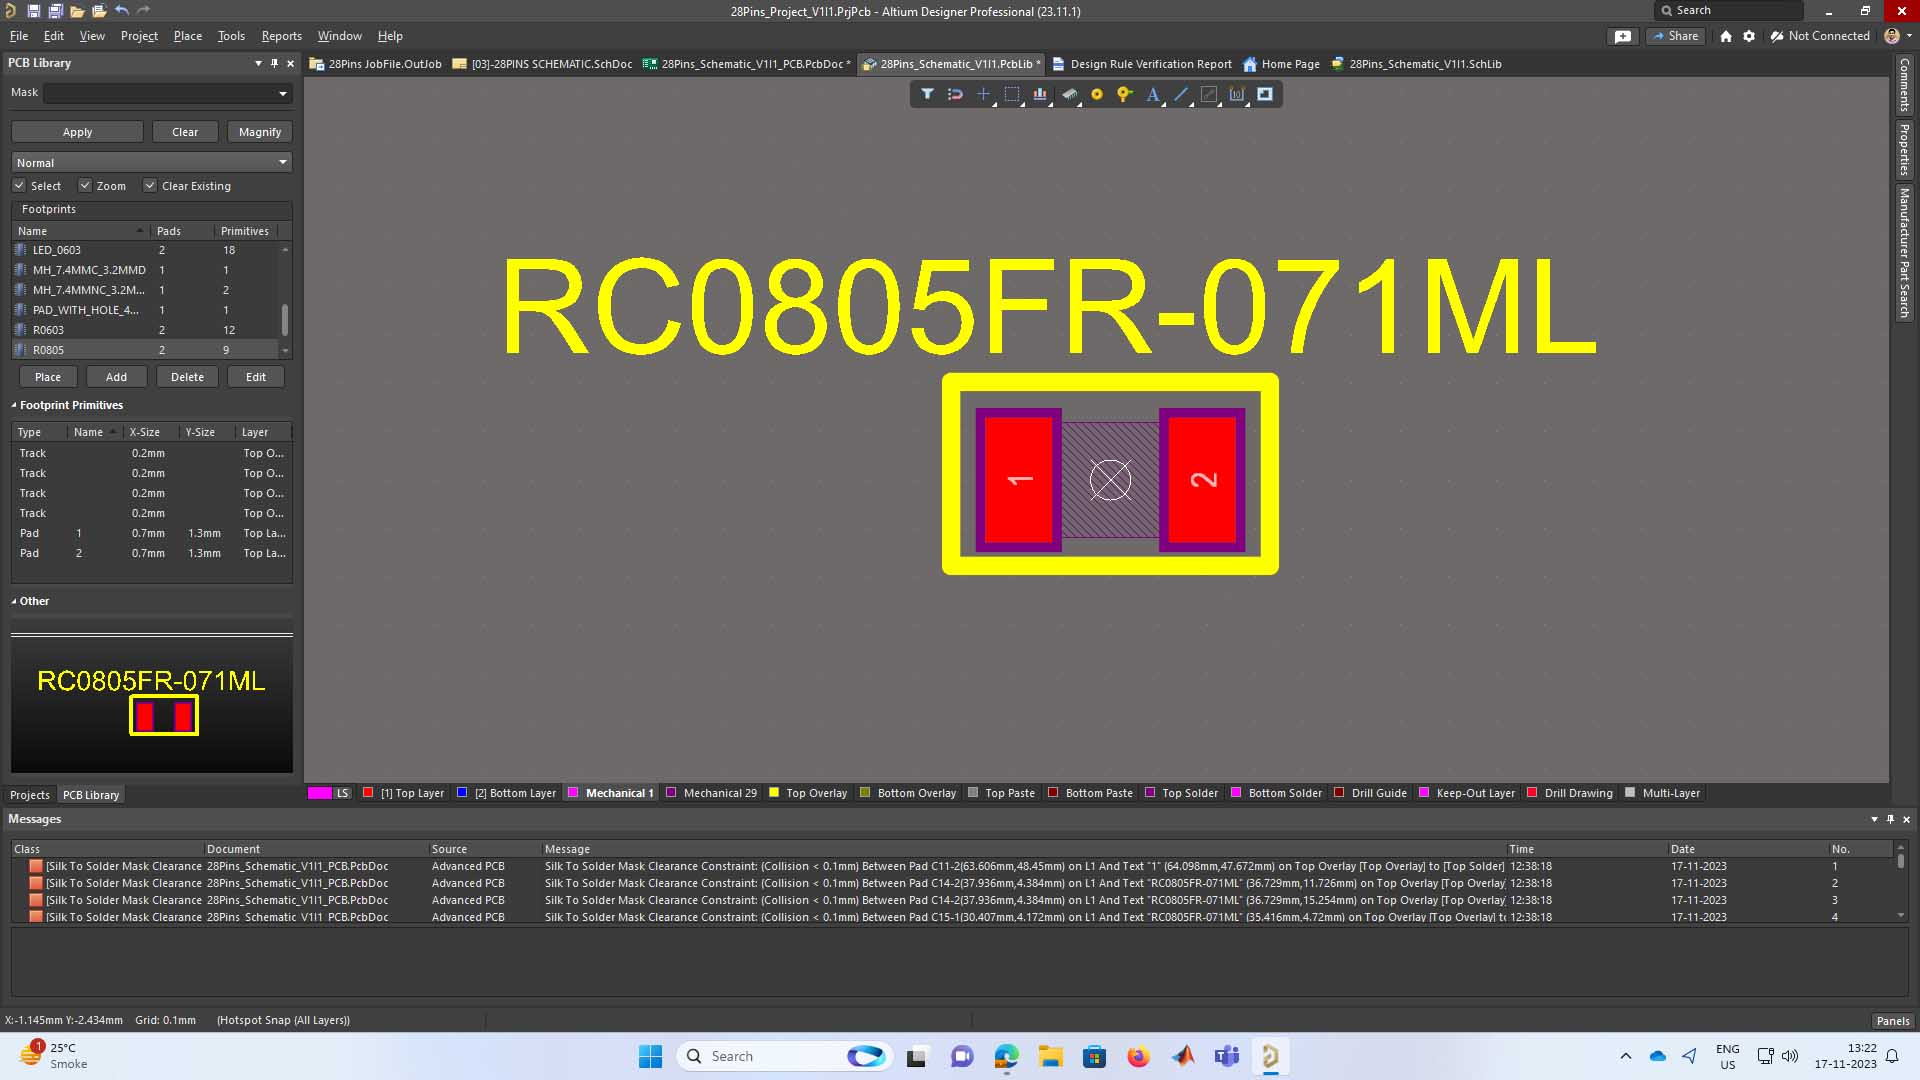The width and height of the screenshot is (1920, 1080).
Task: Select the Place Pad tool
Action: tap(1097, 94)
